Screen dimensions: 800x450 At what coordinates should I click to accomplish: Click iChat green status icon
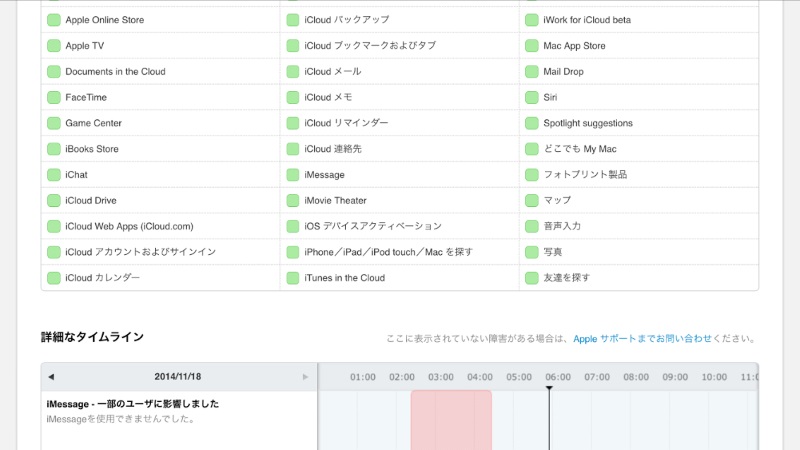(54, 174)
